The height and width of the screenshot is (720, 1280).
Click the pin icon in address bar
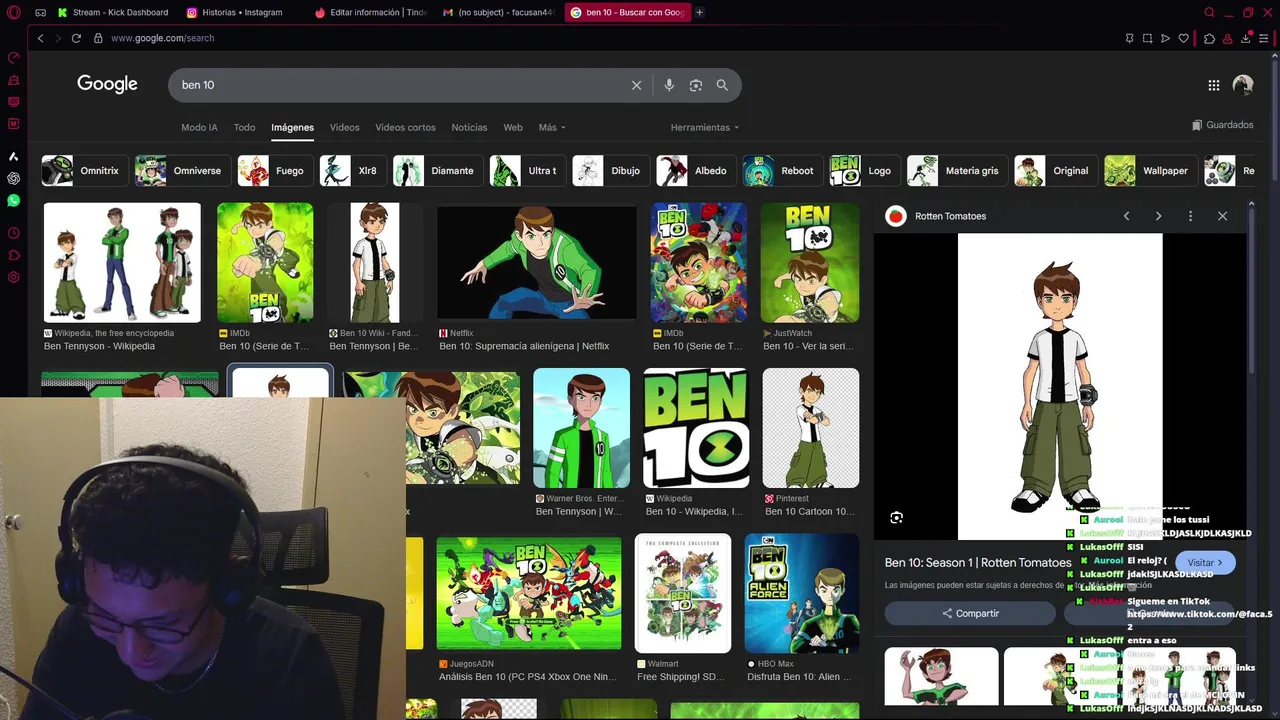point(1129,38)
